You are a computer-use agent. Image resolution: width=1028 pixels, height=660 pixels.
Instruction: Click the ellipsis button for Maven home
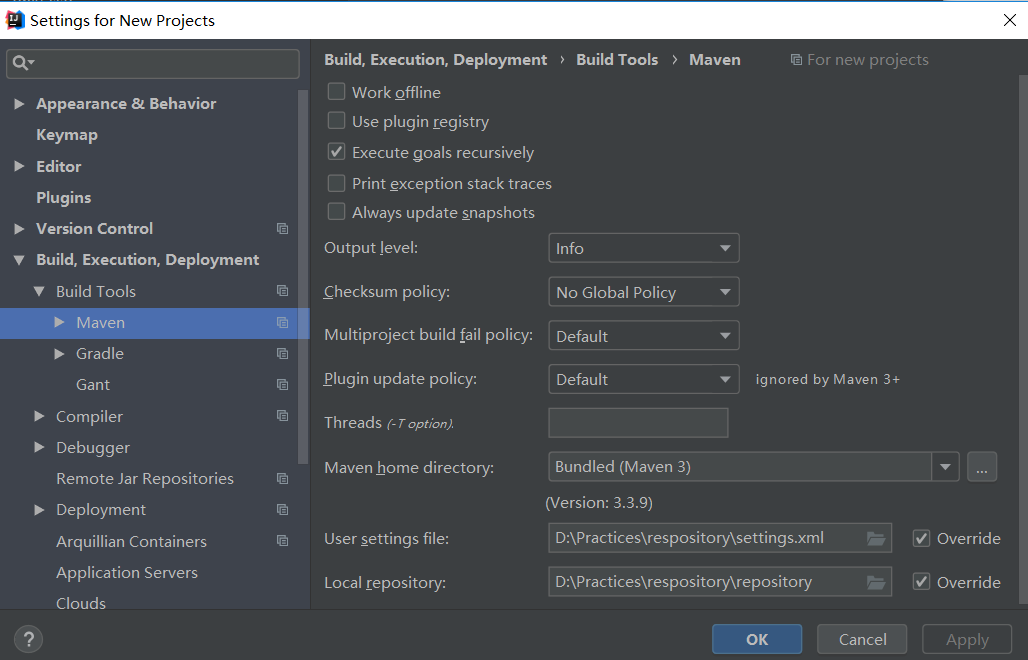pos(982,467)
